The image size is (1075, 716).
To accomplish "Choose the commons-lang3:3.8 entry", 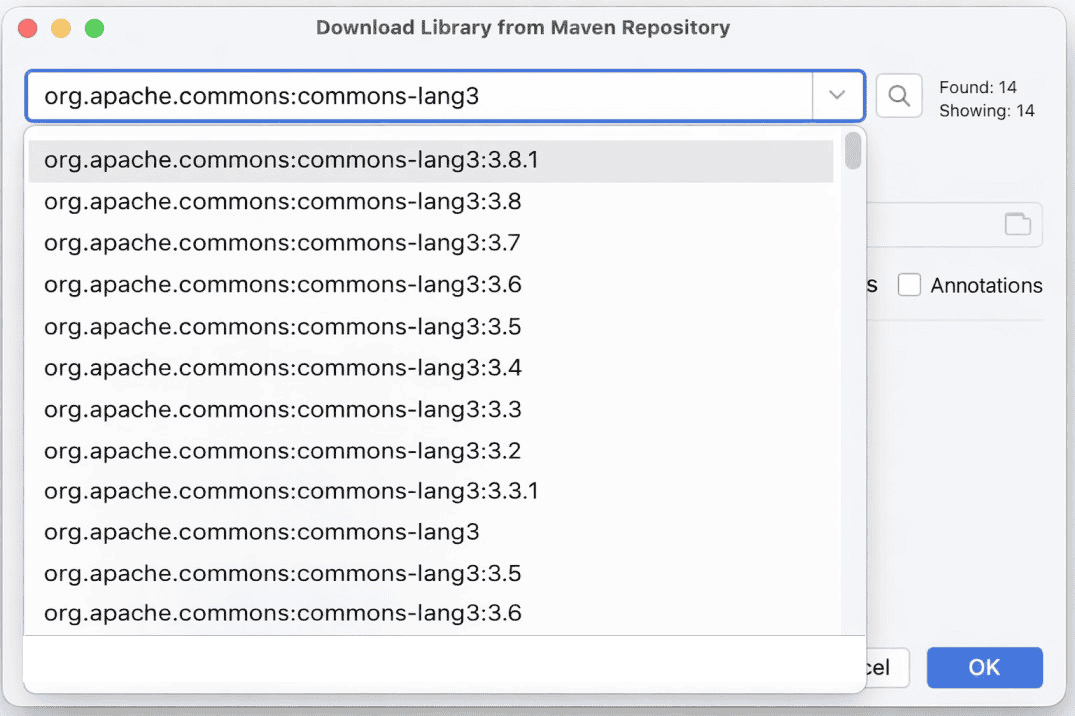I will coord(283,202).
